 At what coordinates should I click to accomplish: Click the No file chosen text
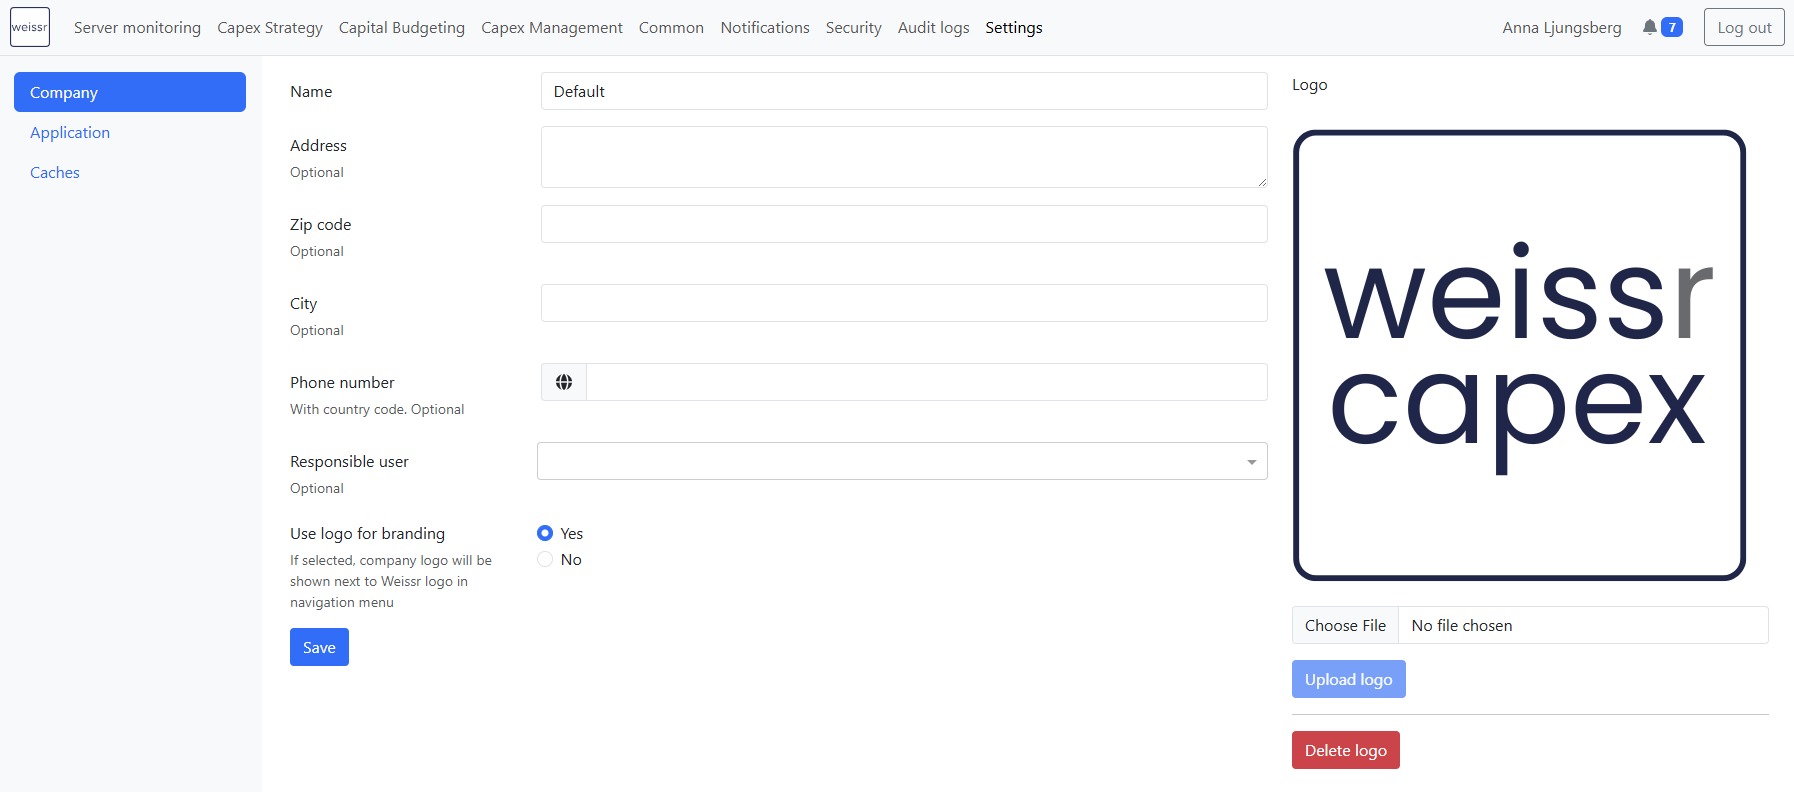coord(1462,625)
